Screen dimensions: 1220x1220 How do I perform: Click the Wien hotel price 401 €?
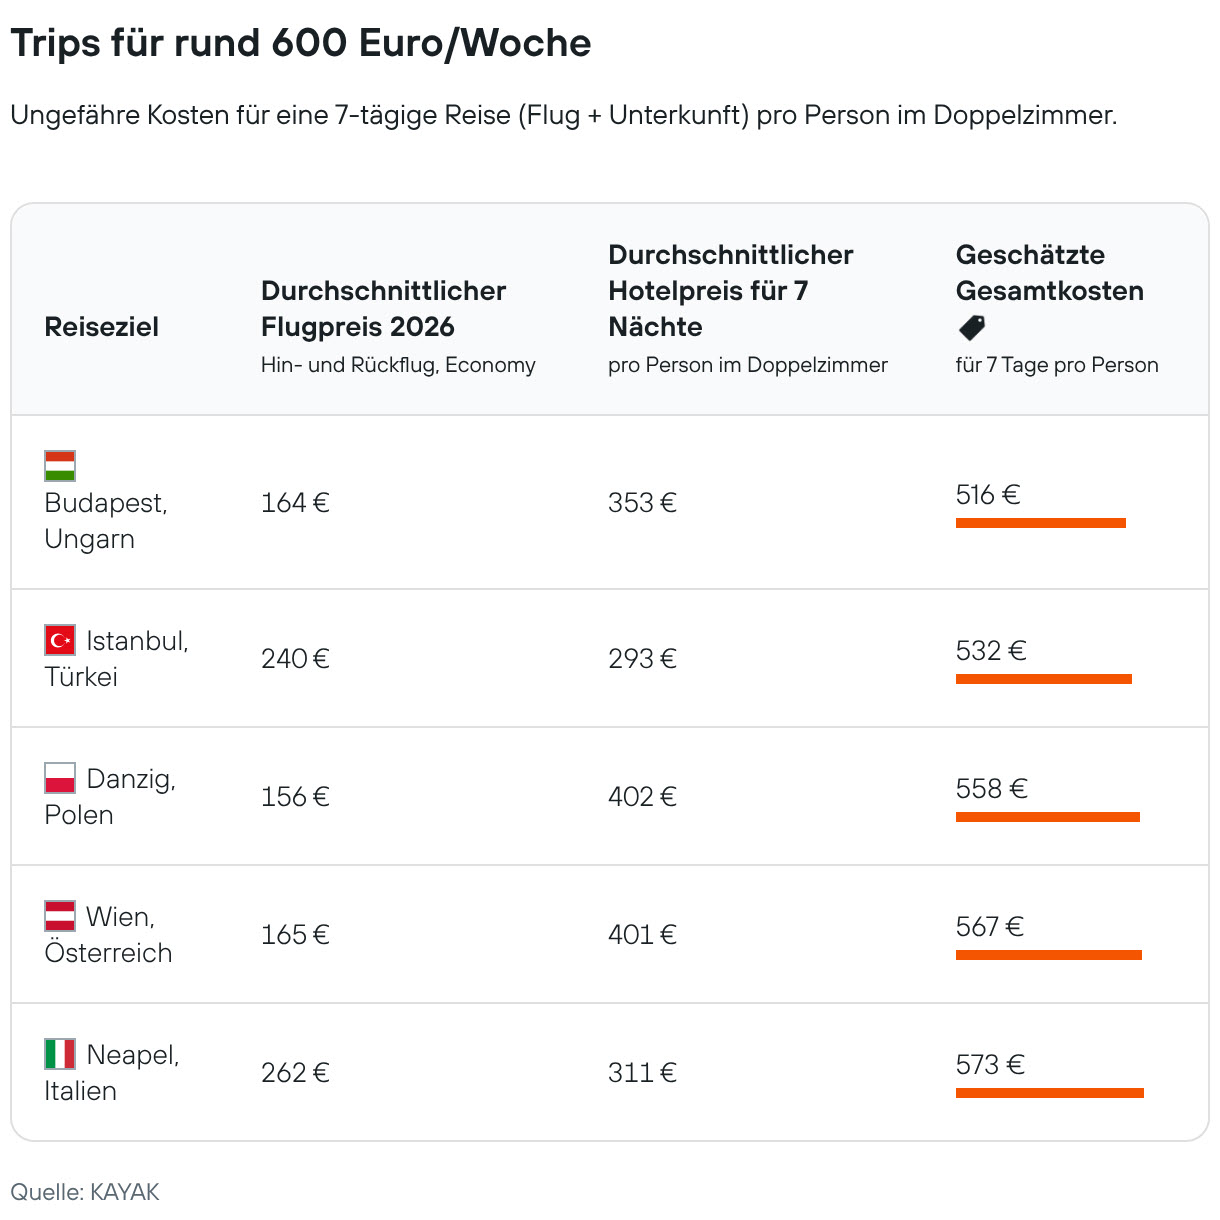(642, 935)
